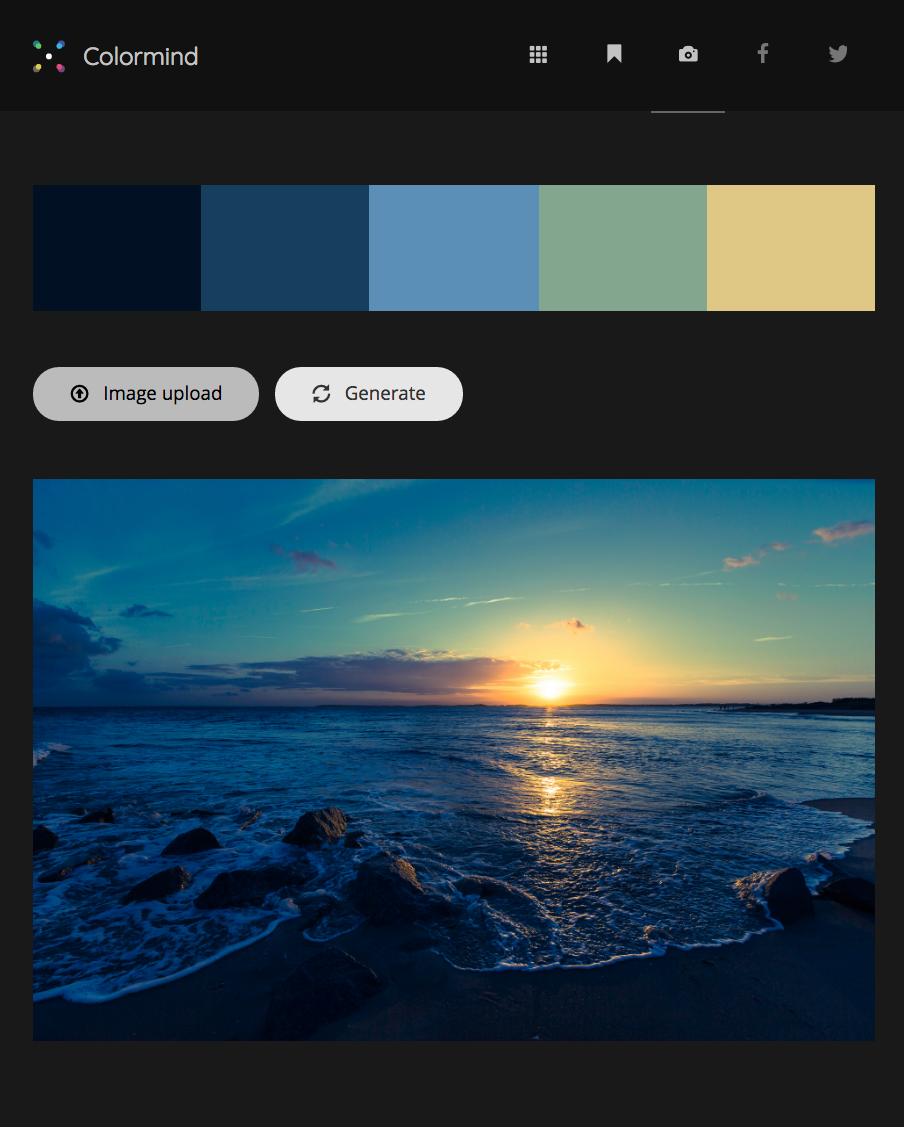Click the pink clouds in photo's top right
Viewport: 904px width, 1127px height.
click(x=842, y=531)
